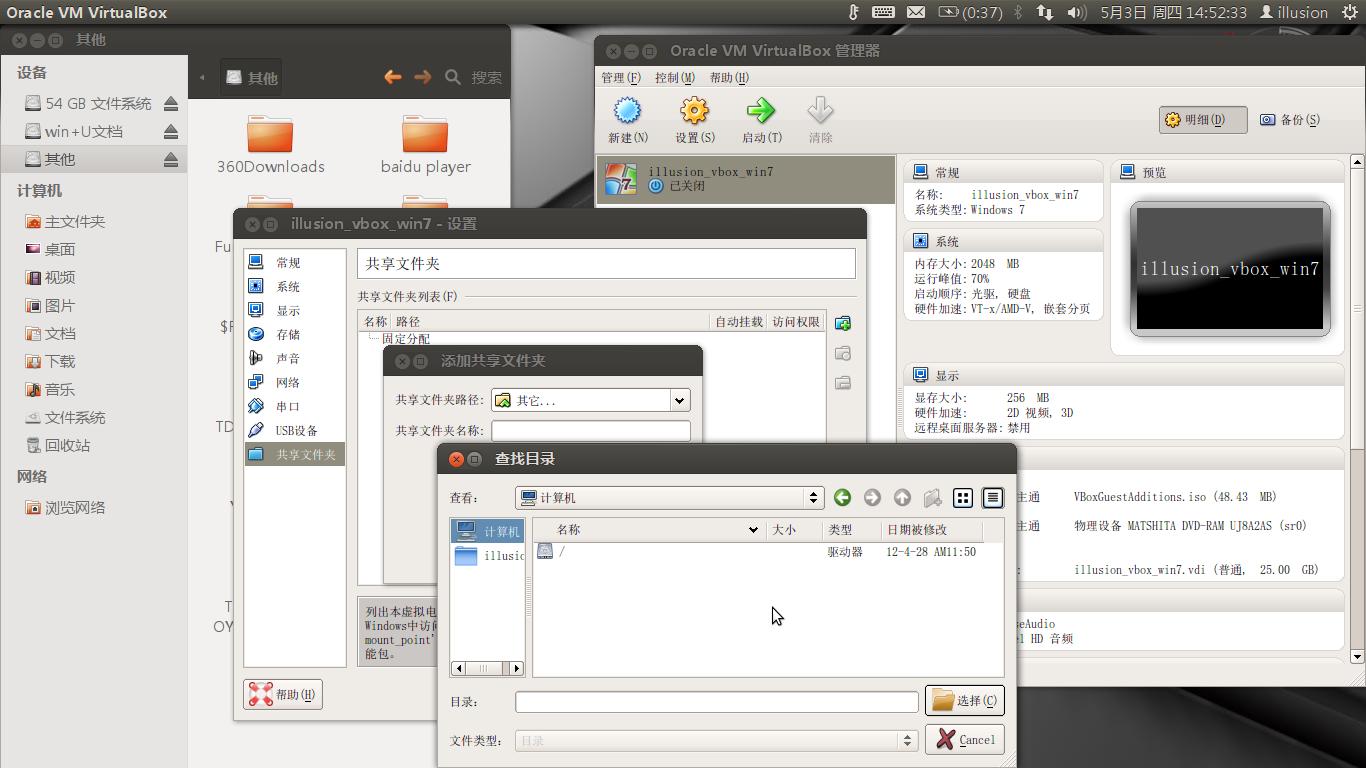Open the 帮助(H) menu in VirtualBox manager
This screenshot has width=1366, height=768.
[x=729, y=77]
